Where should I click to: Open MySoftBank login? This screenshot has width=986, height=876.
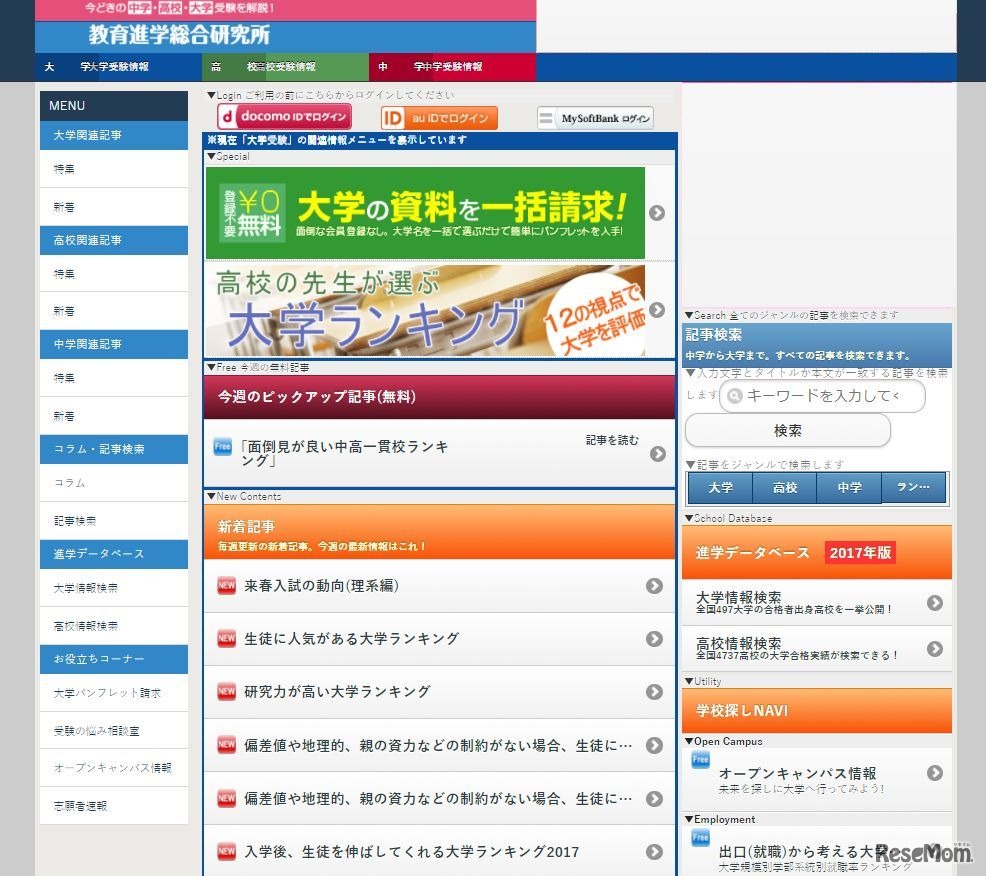(x=596, y=117)
